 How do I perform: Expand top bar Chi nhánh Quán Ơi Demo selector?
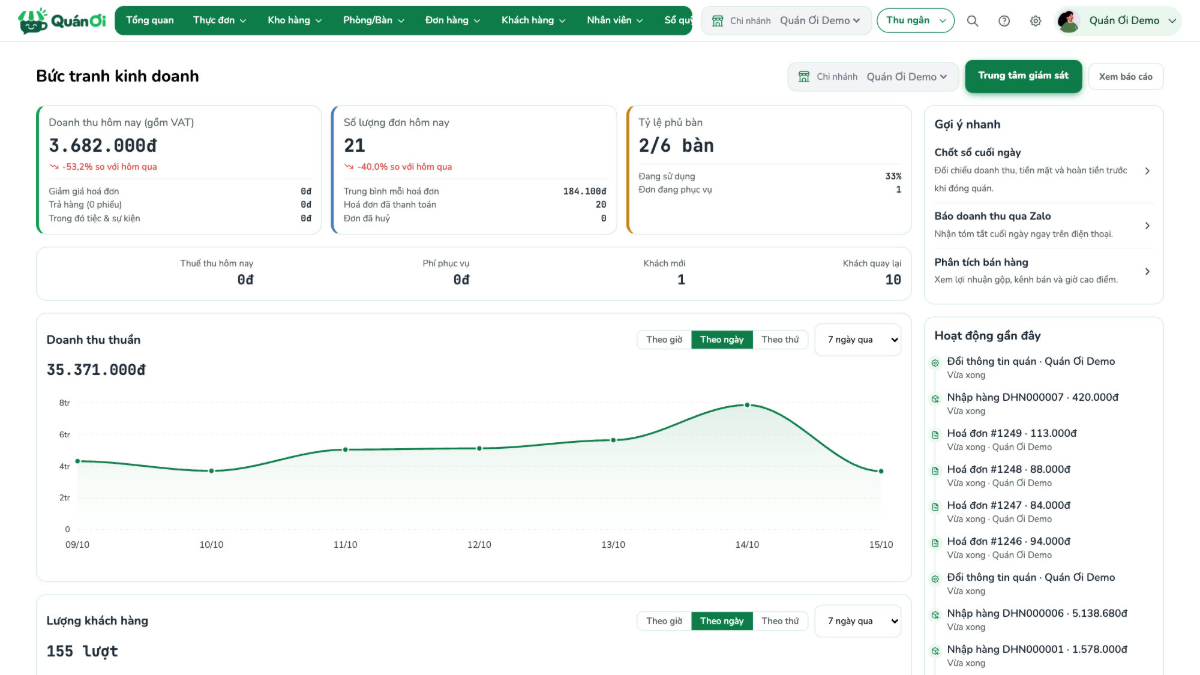click(x=786, y=21)
